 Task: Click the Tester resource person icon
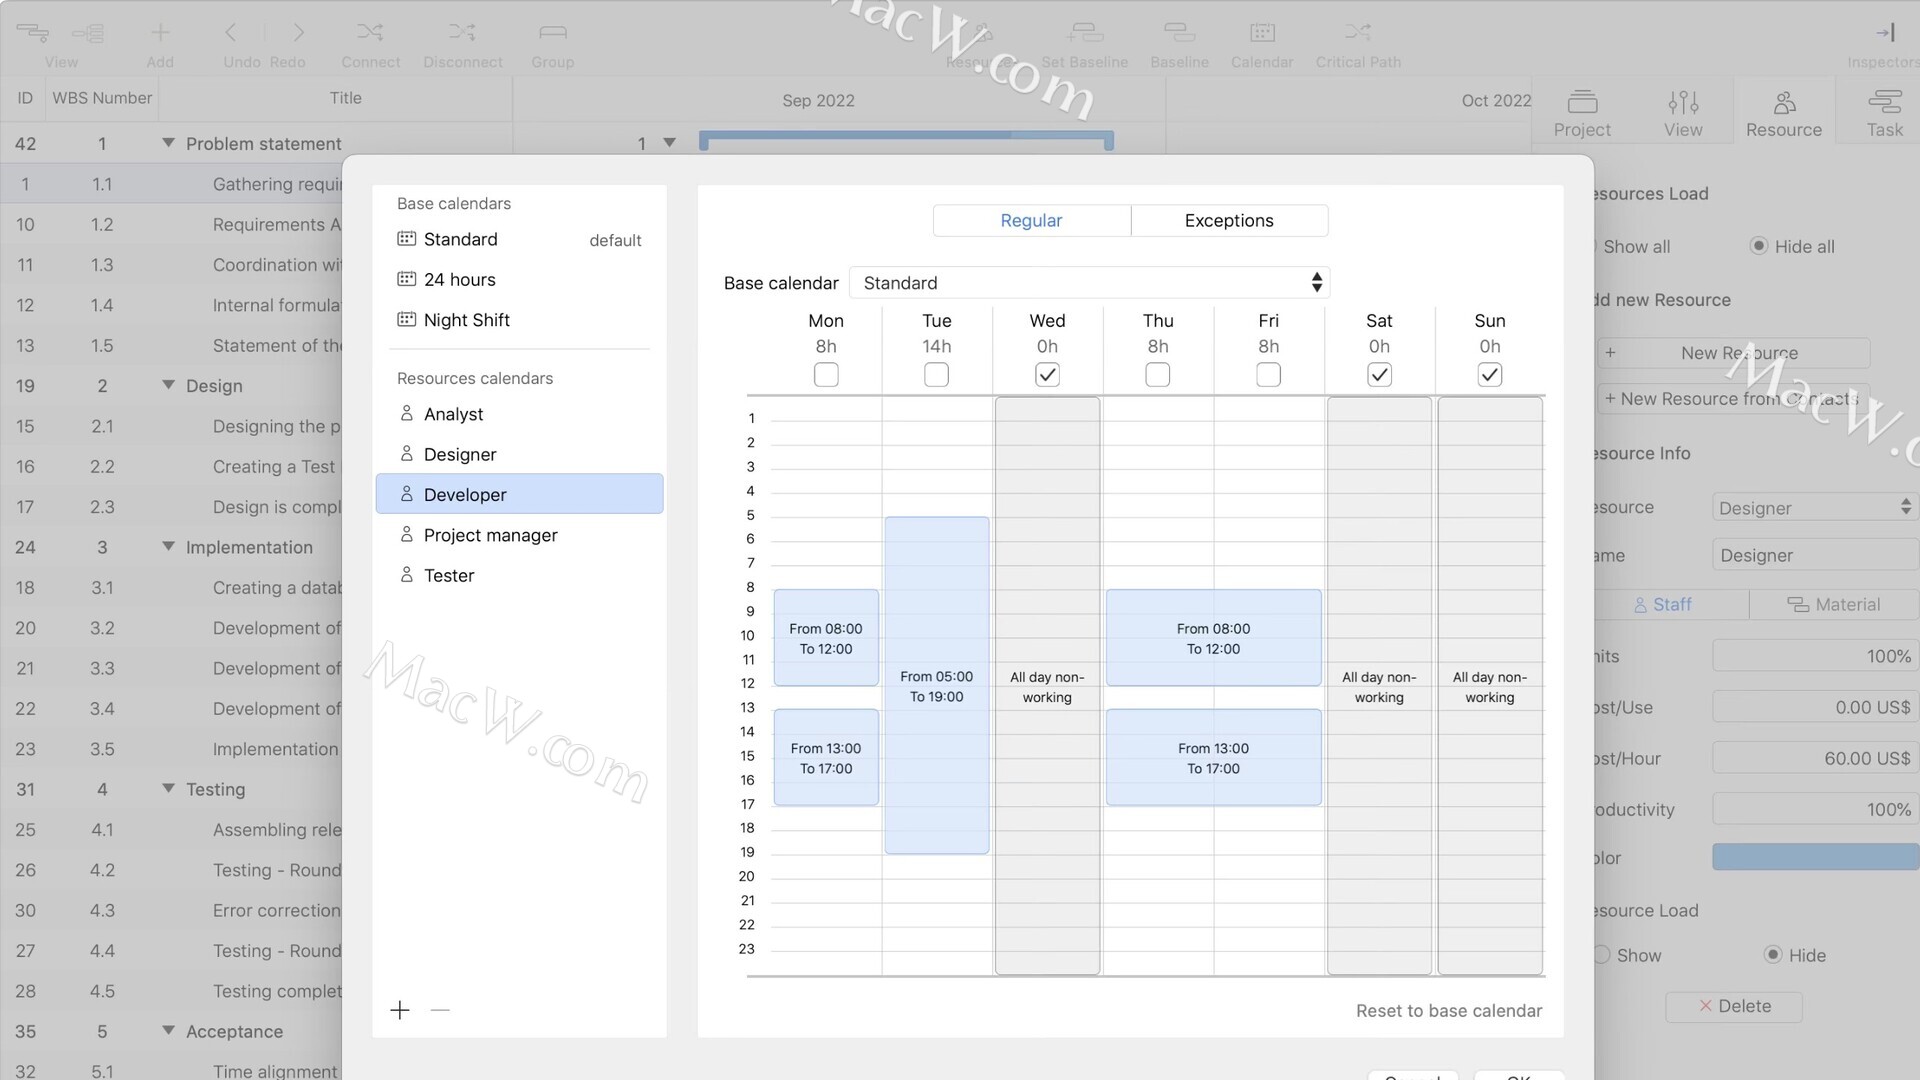[x=406, y=575]
